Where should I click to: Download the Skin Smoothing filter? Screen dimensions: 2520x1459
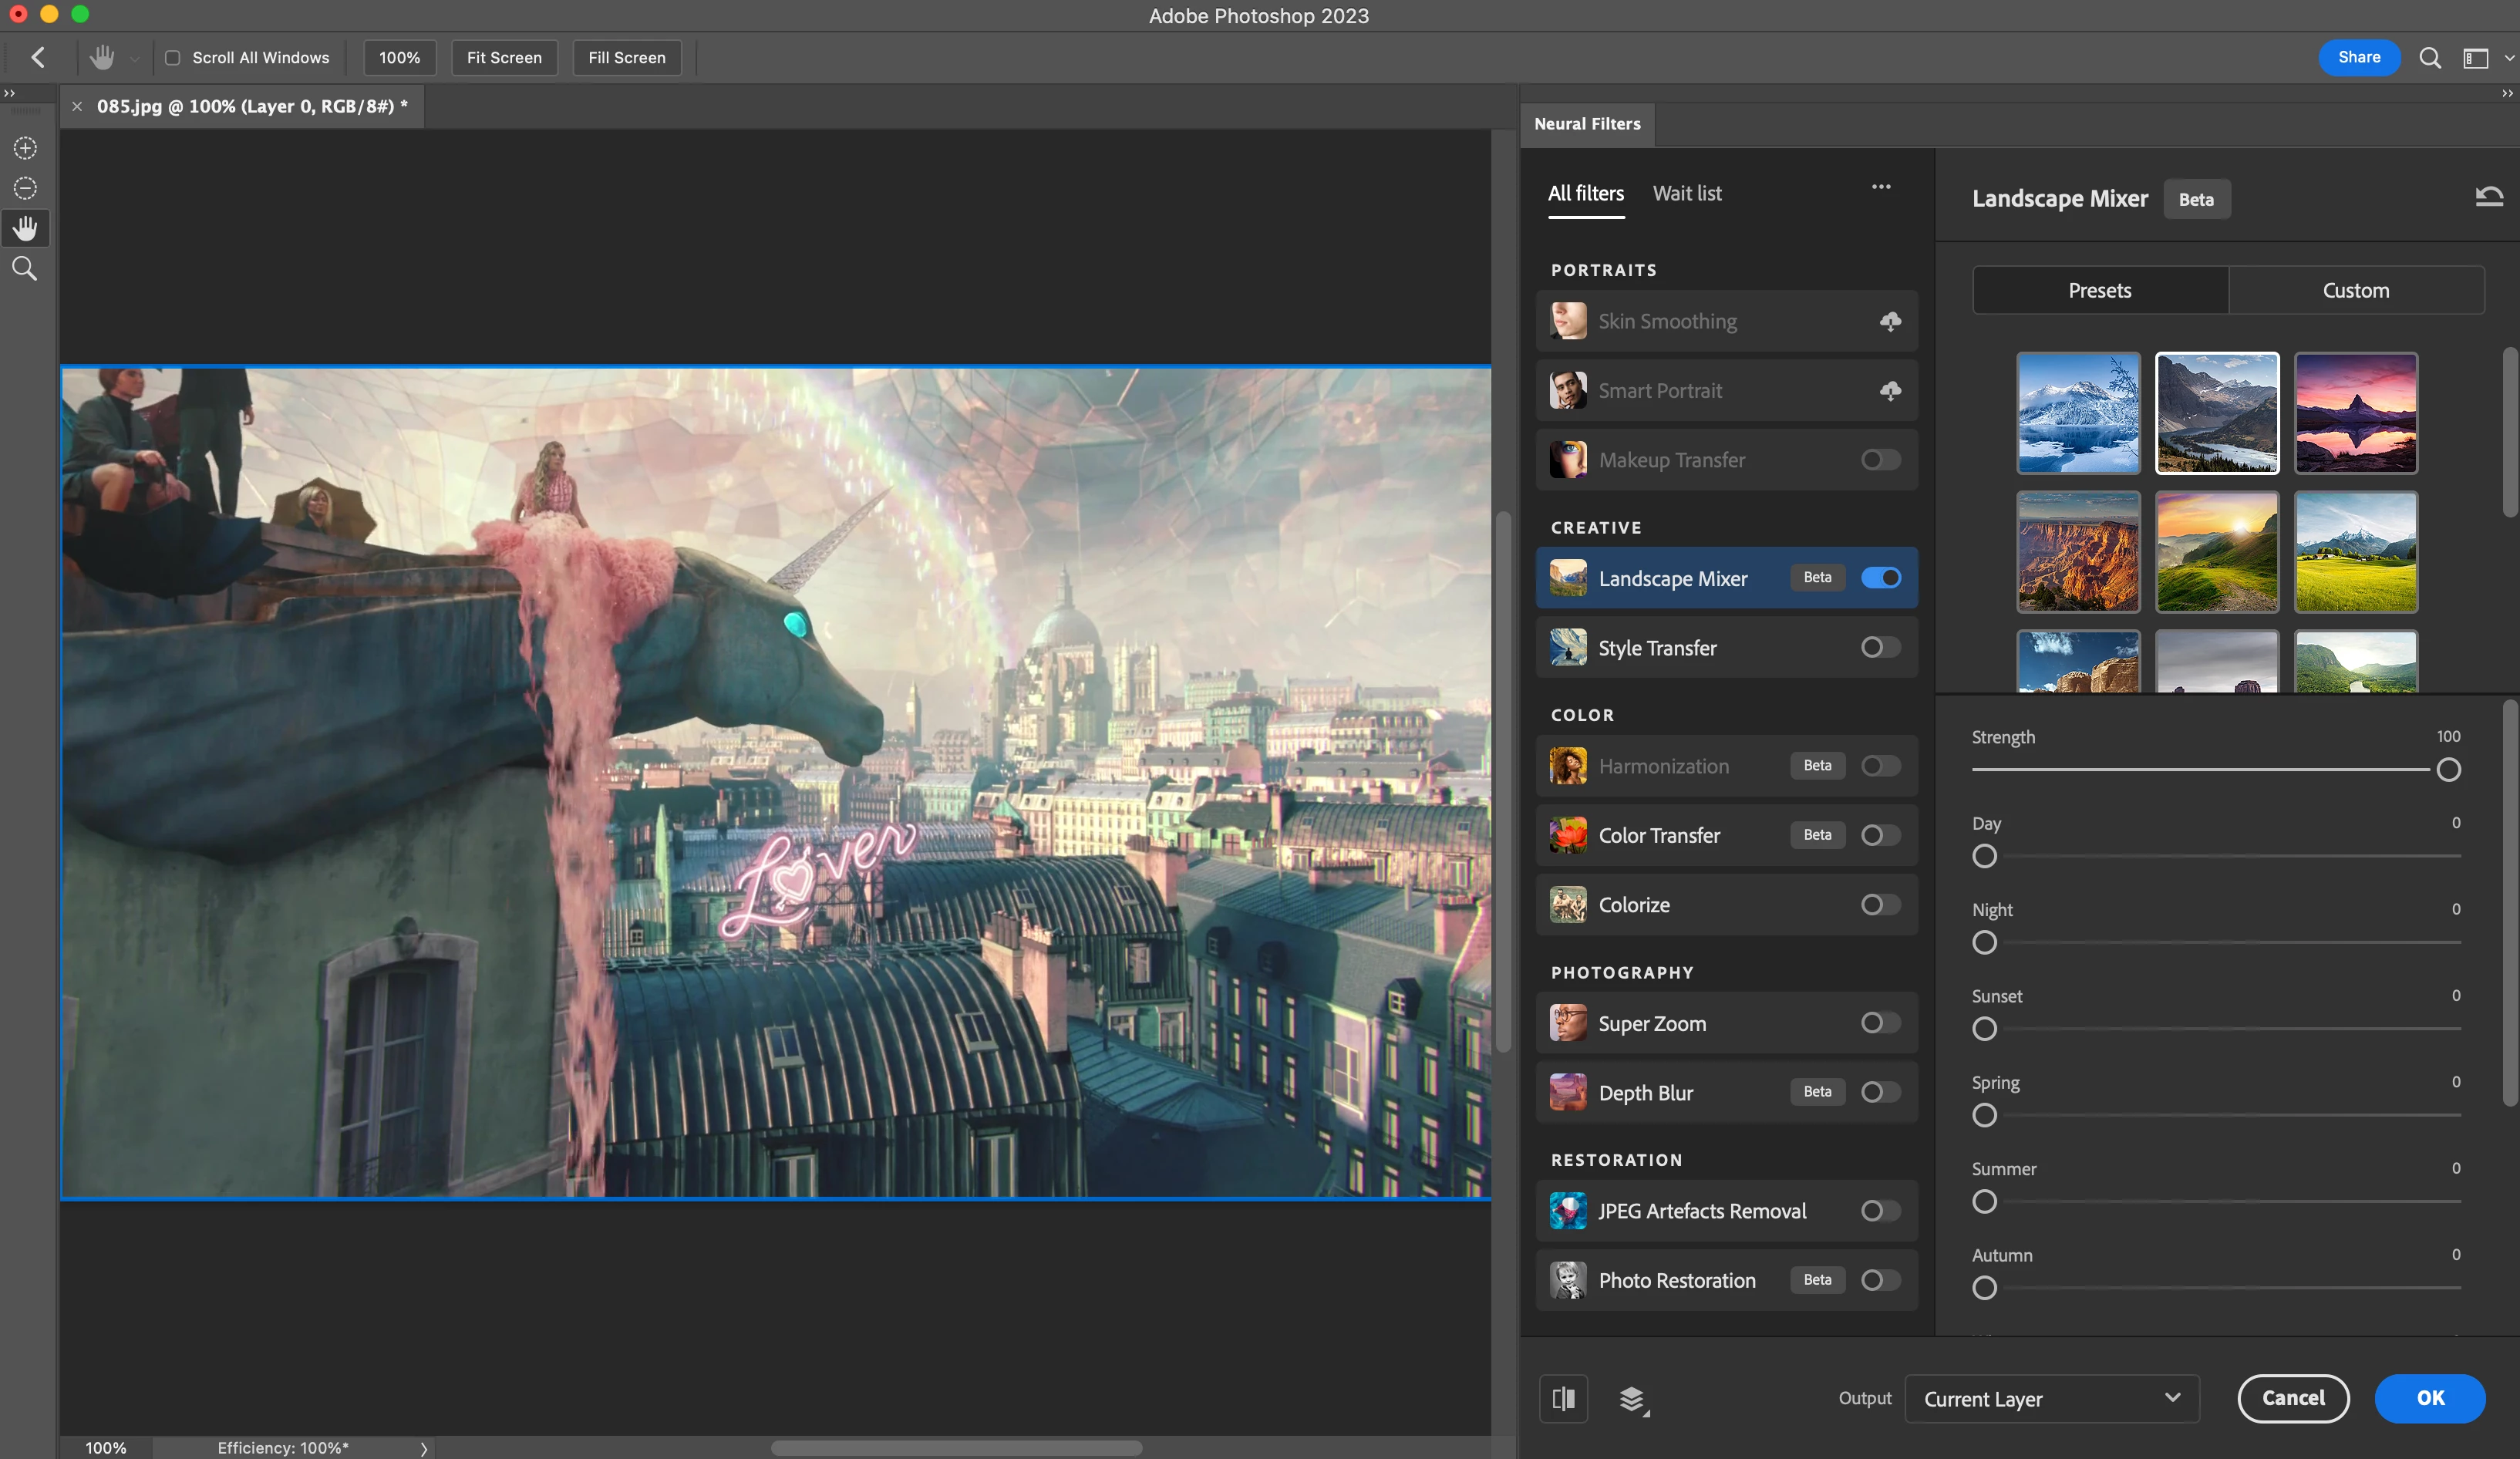point(1889,321)
